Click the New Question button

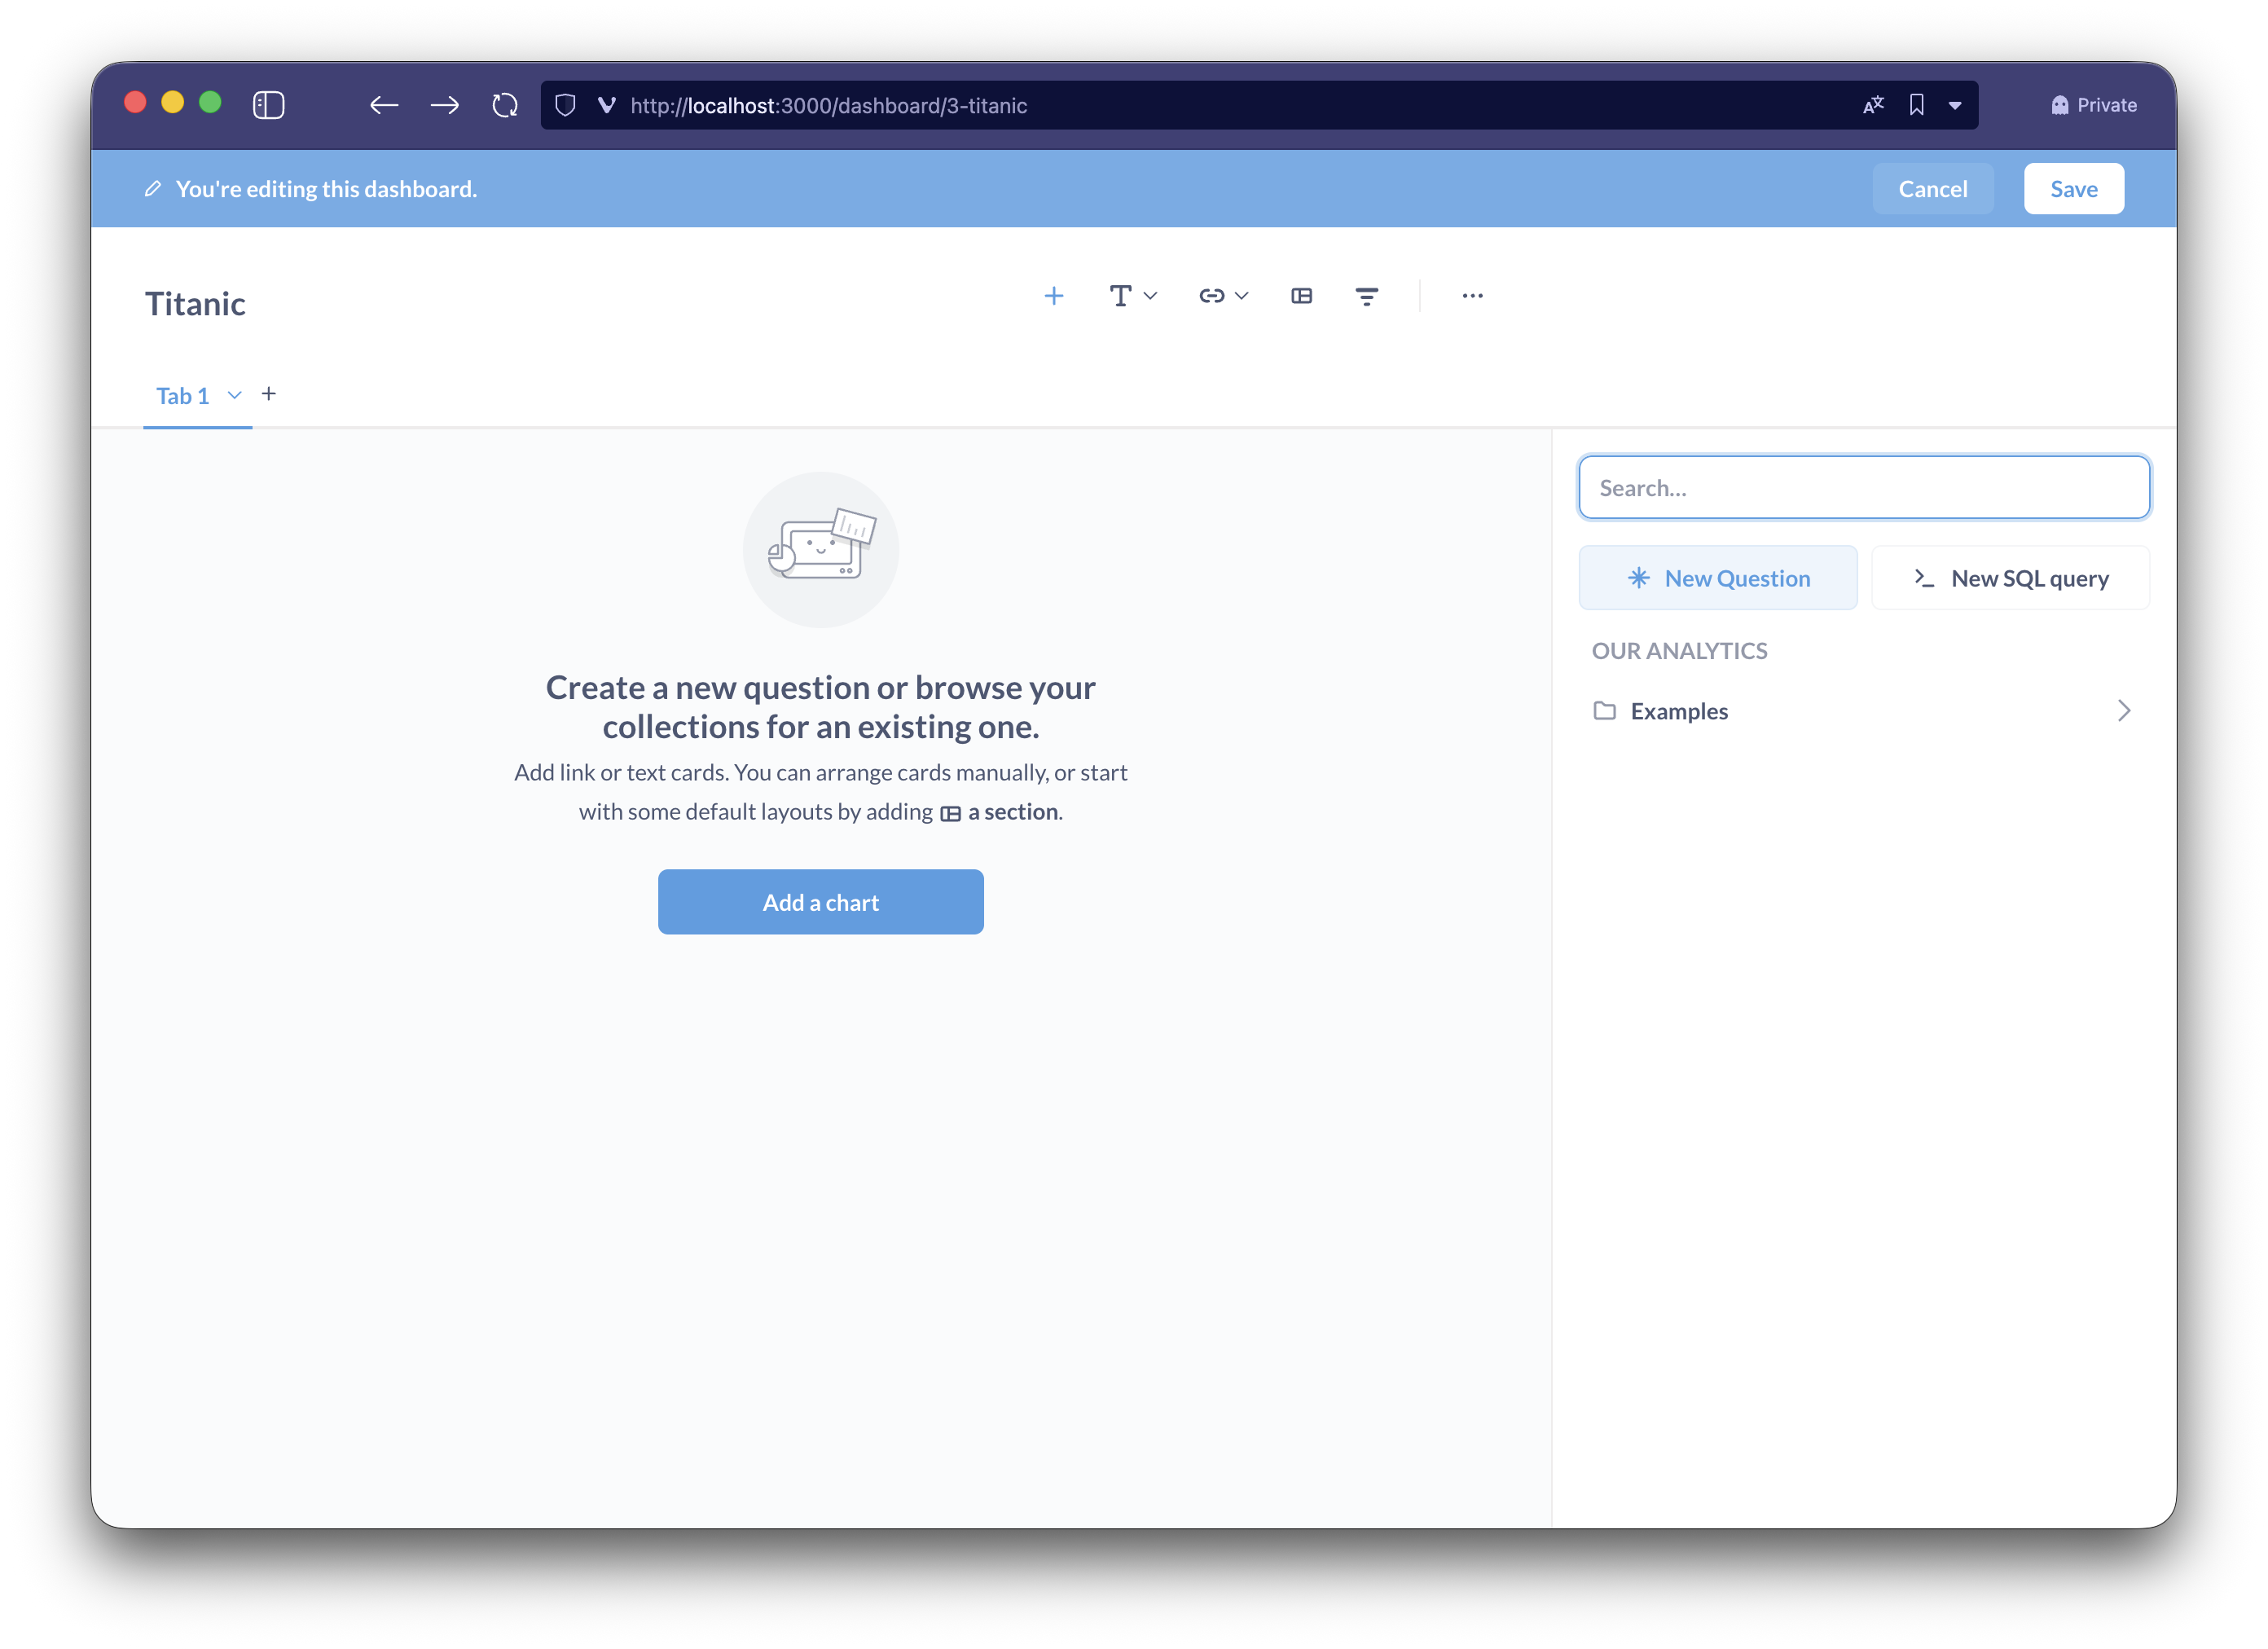pyautogui.click(x=1717, y=578)
